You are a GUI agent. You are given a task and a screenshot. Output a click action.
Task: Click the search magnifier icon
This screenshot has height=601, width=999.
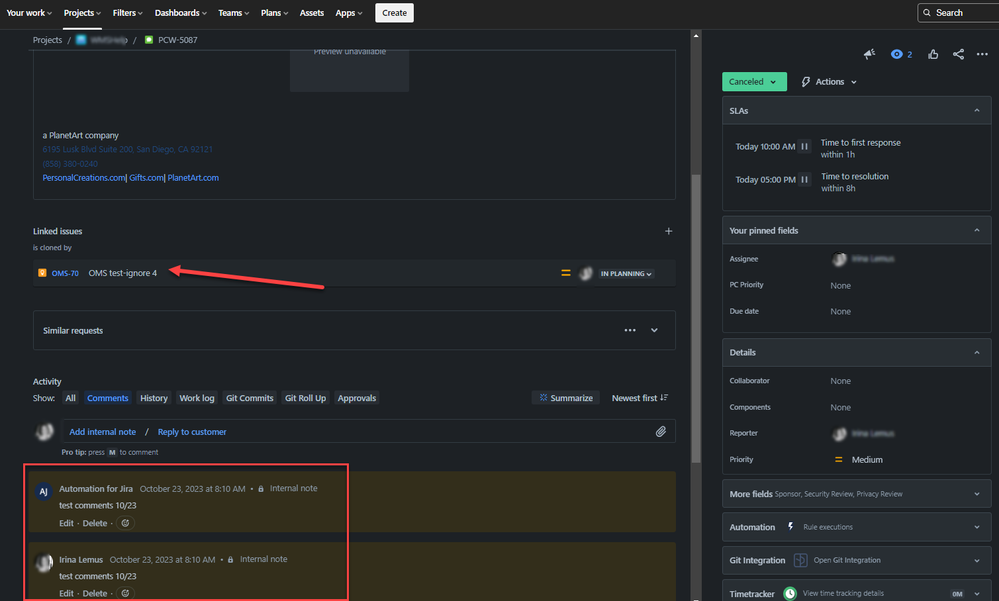[927, 13]
